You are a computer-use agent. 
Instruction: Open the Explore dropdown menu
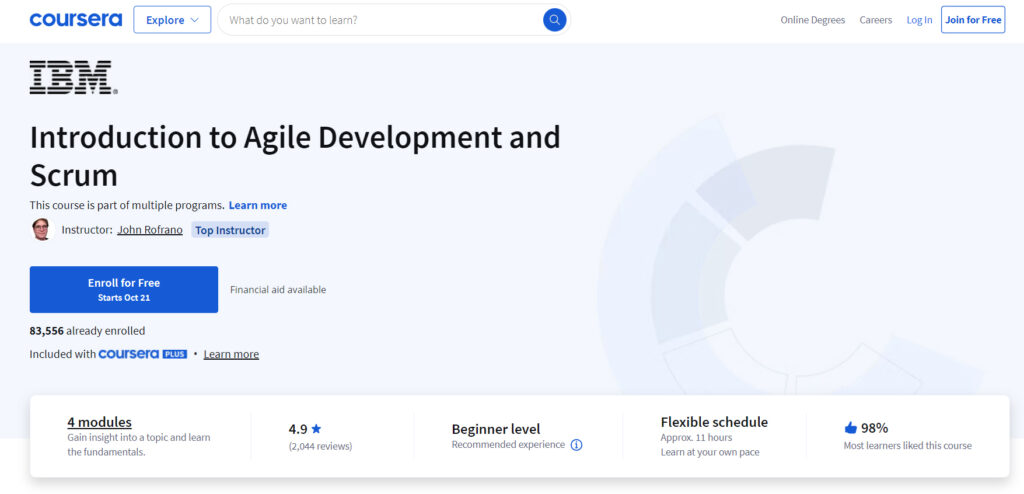(x=172, y=20)
